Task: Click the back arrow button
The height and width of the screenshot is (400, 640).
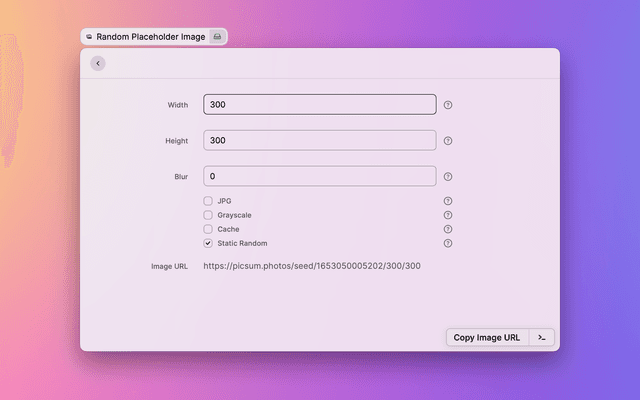Action: coord(97,63)
